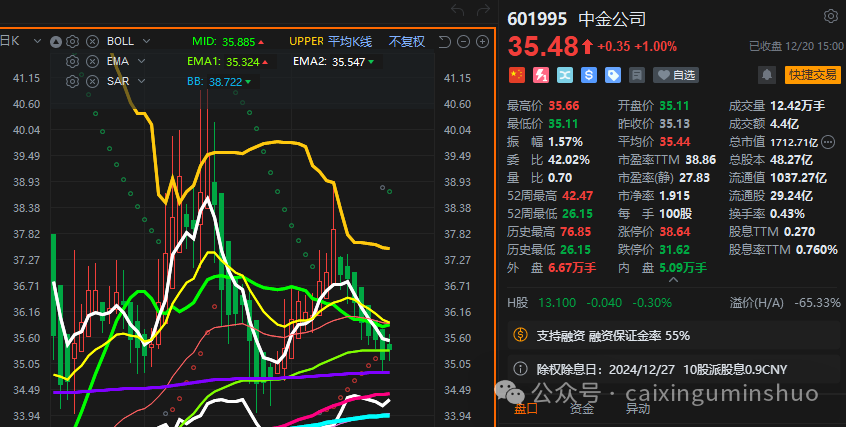The height and width of the screenshot is (427, 846).
Task: Click the blue price tag icon
Action: point(613,75)
